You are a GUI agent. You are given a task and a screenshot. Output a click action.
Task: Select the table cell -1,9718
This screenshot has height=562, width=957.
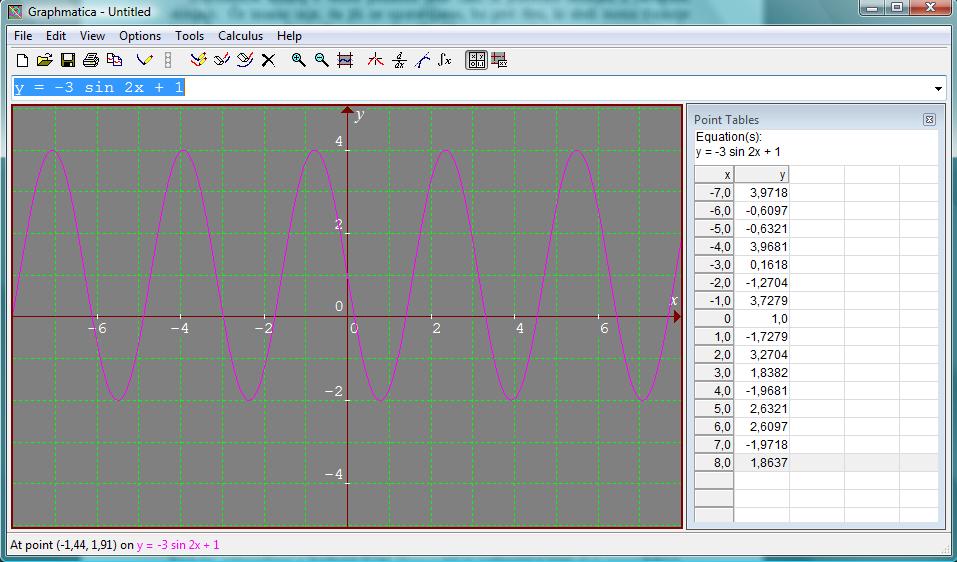(761, 445)
